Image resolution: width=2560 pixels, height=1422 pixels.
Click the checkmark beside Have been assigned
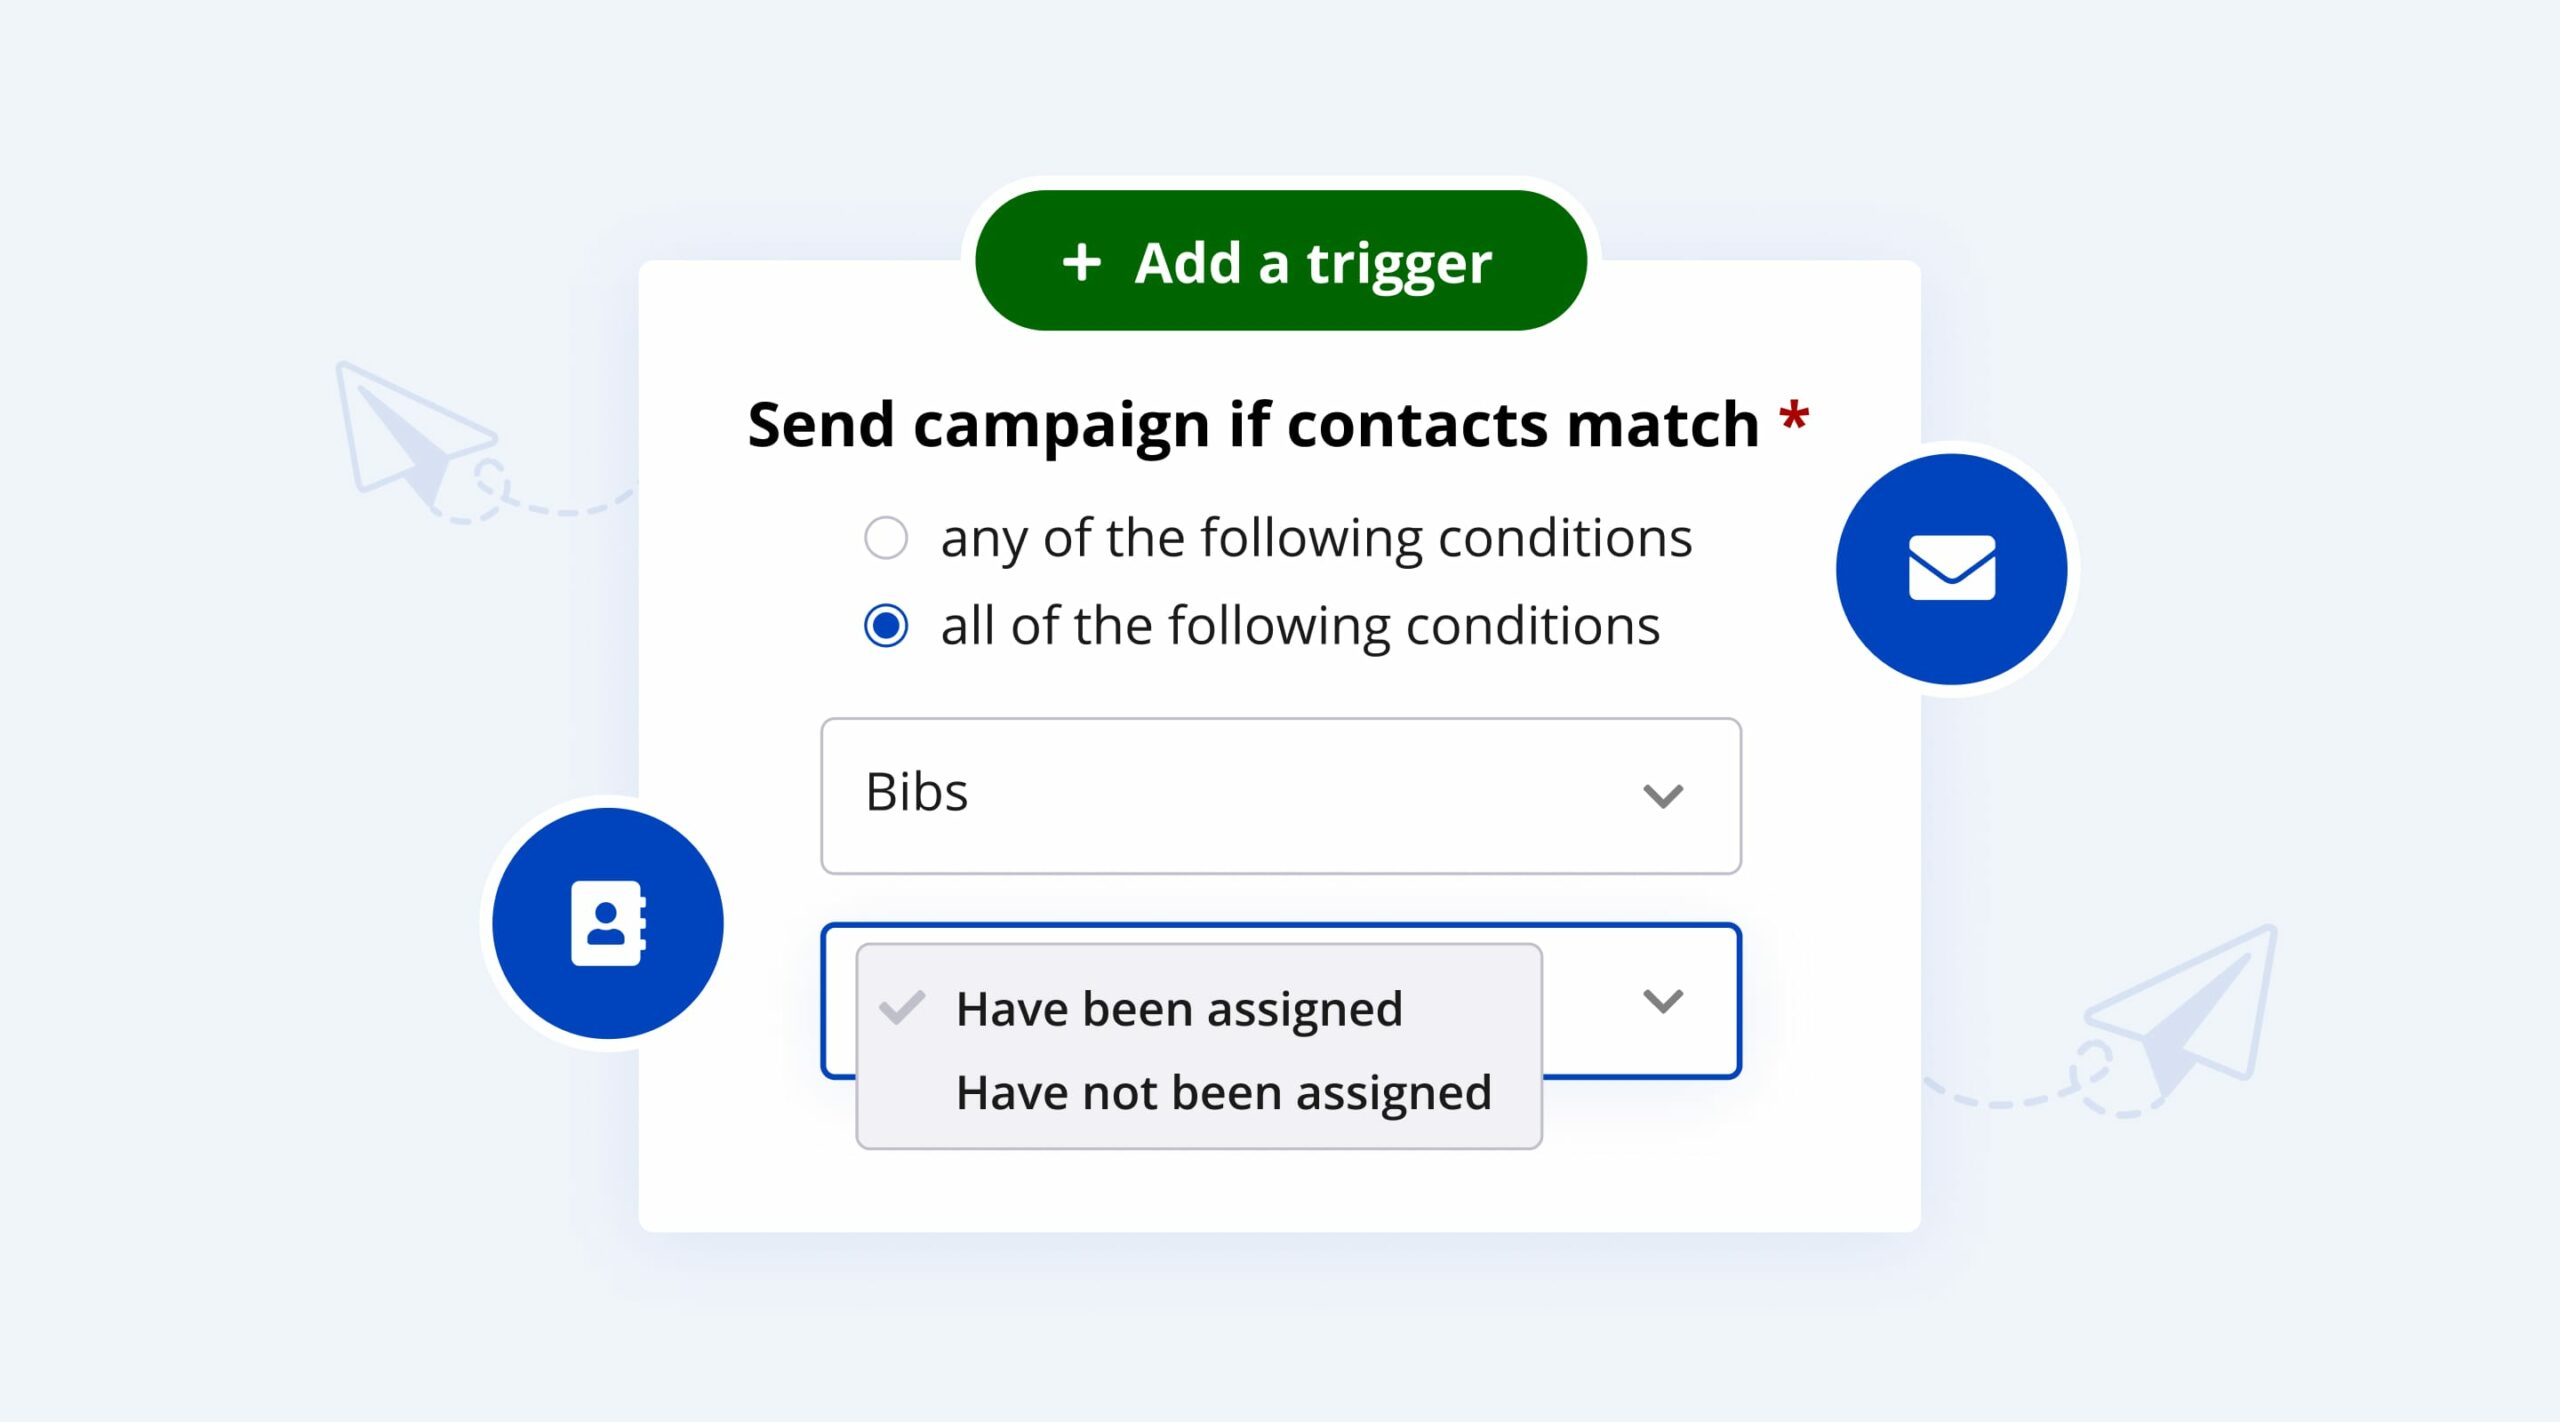tap(902, 1008)
